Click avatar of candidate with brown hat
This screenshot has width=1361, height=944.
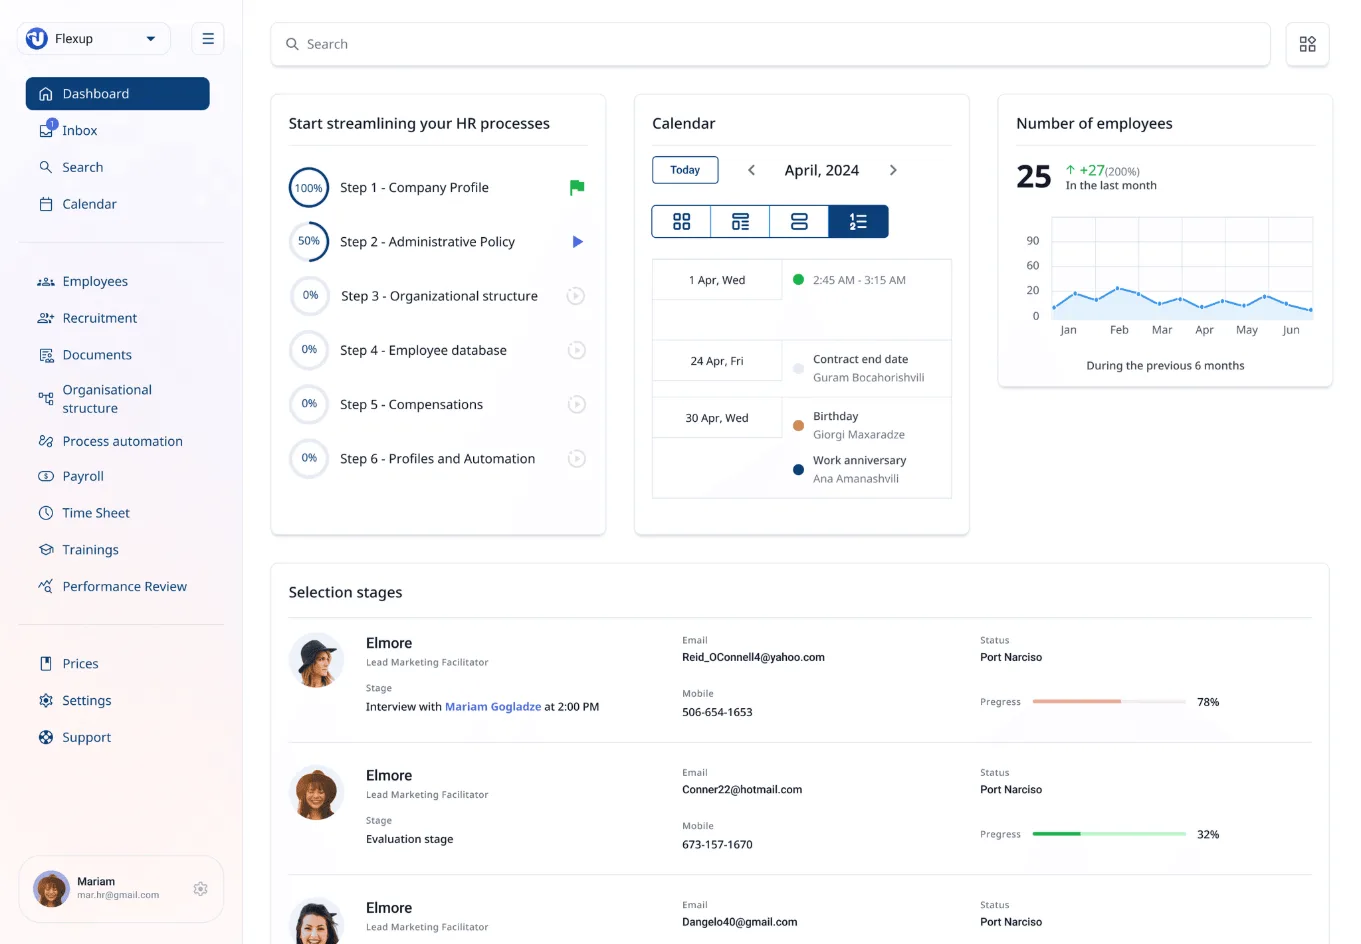click(316, 793)
